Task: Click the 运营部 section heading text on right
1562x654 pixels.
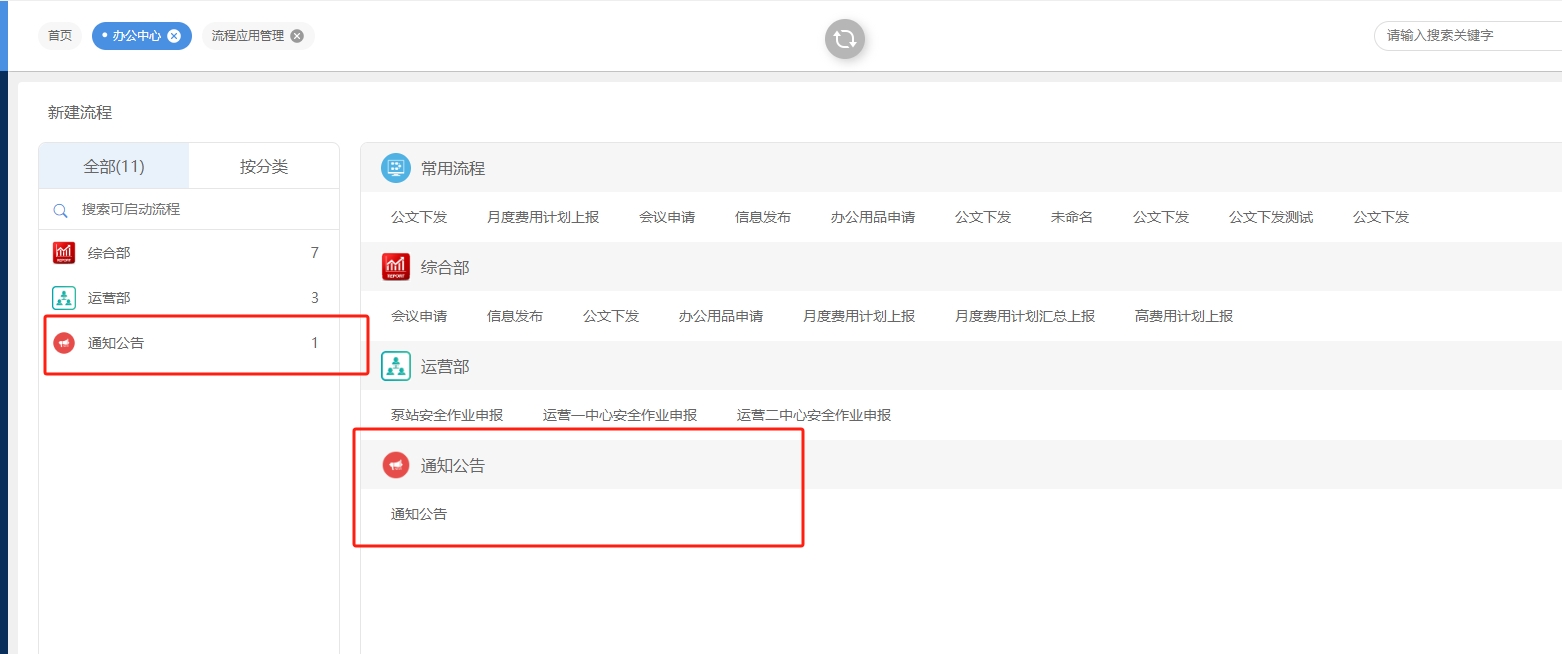Action: 445,366
